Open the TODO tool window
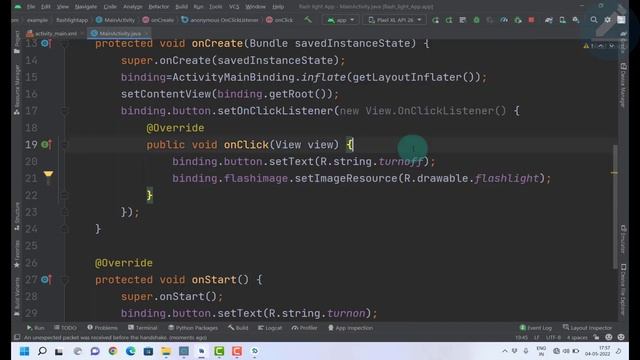This screenshot has width=640, height=360. [65, 328]
